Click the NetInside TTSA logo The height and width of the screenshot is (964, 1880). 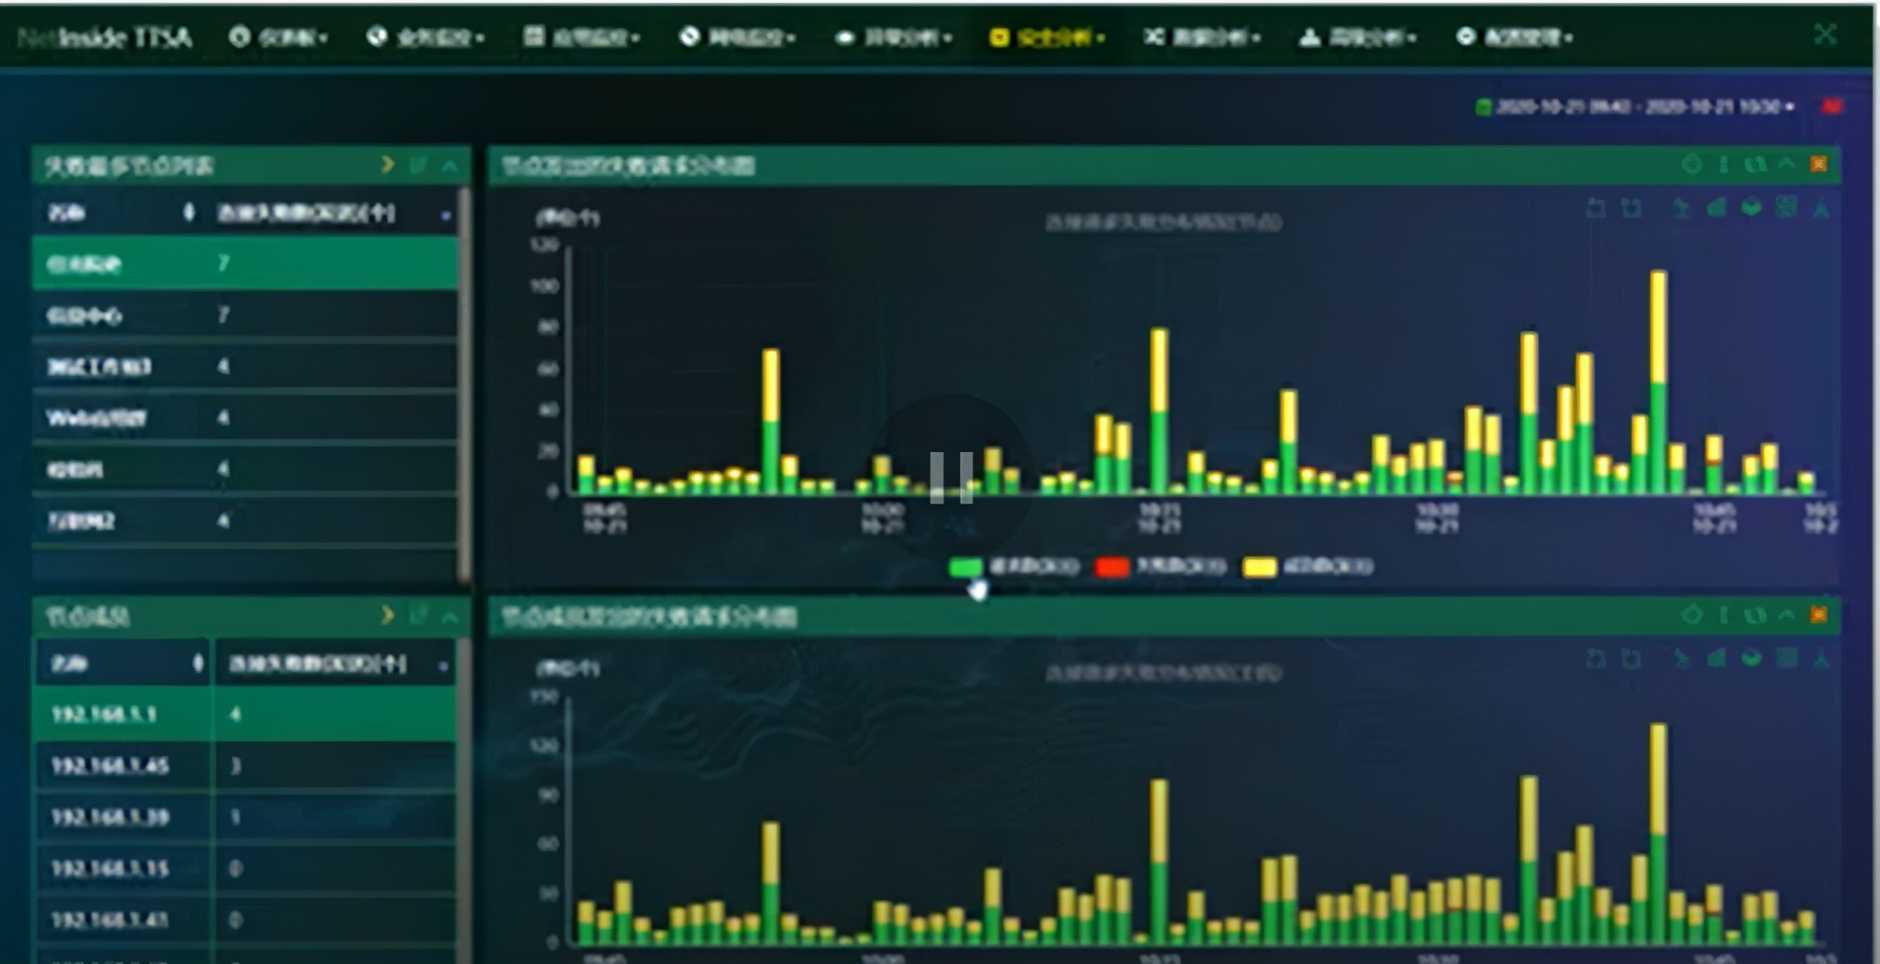tap(104, 38)
